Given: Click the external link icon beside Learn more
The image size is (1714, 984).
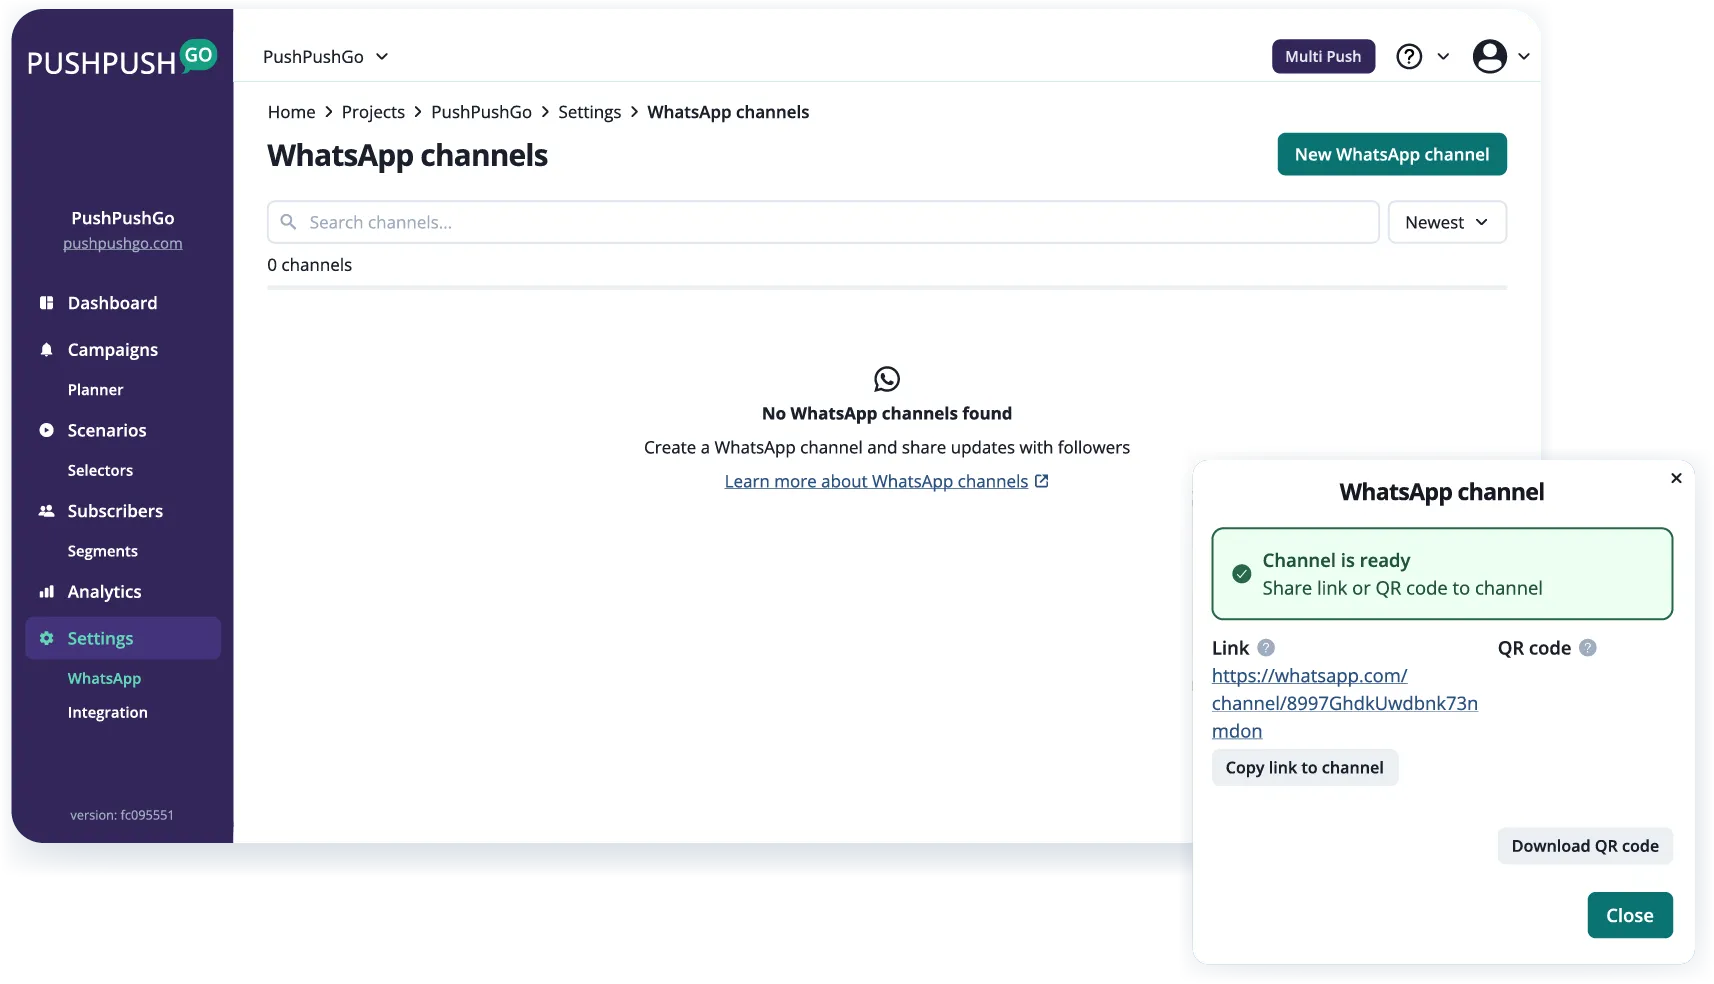Looking at the screenshot, I should (x=1041, y=481).
